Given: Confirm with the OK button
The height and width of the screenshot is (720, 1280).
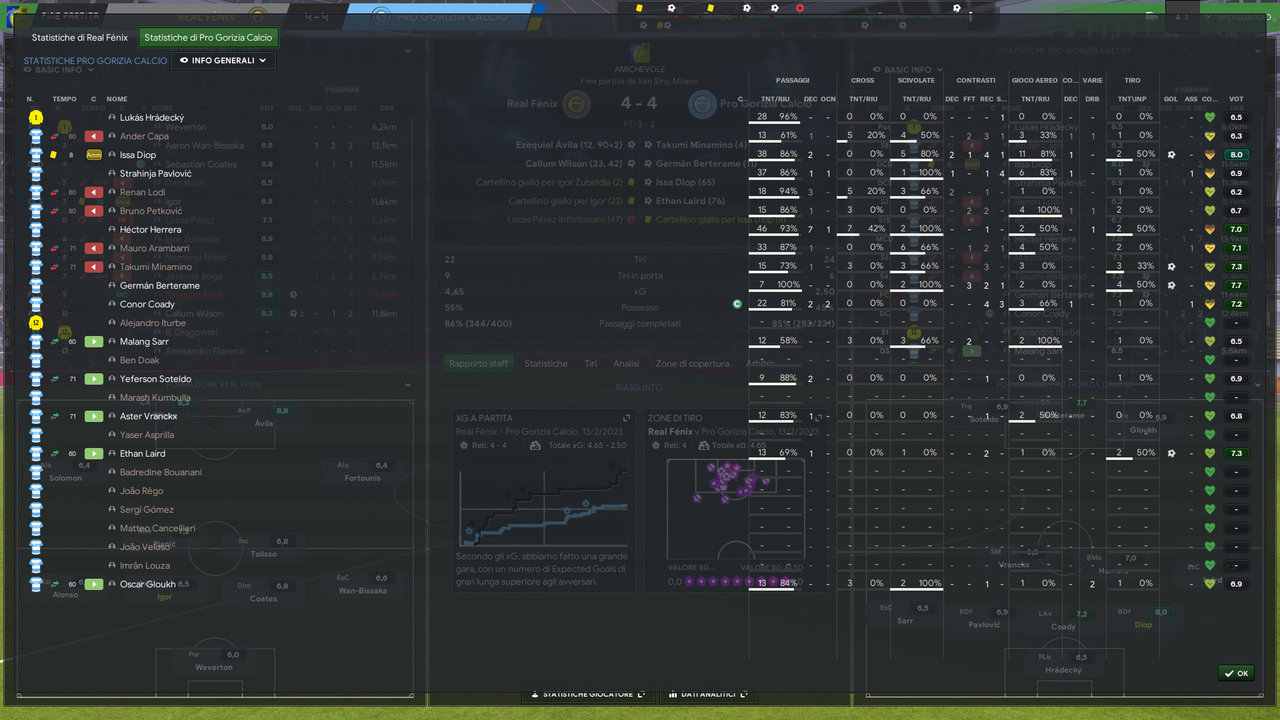Looking at the screenshot, I should (1236, 673).
